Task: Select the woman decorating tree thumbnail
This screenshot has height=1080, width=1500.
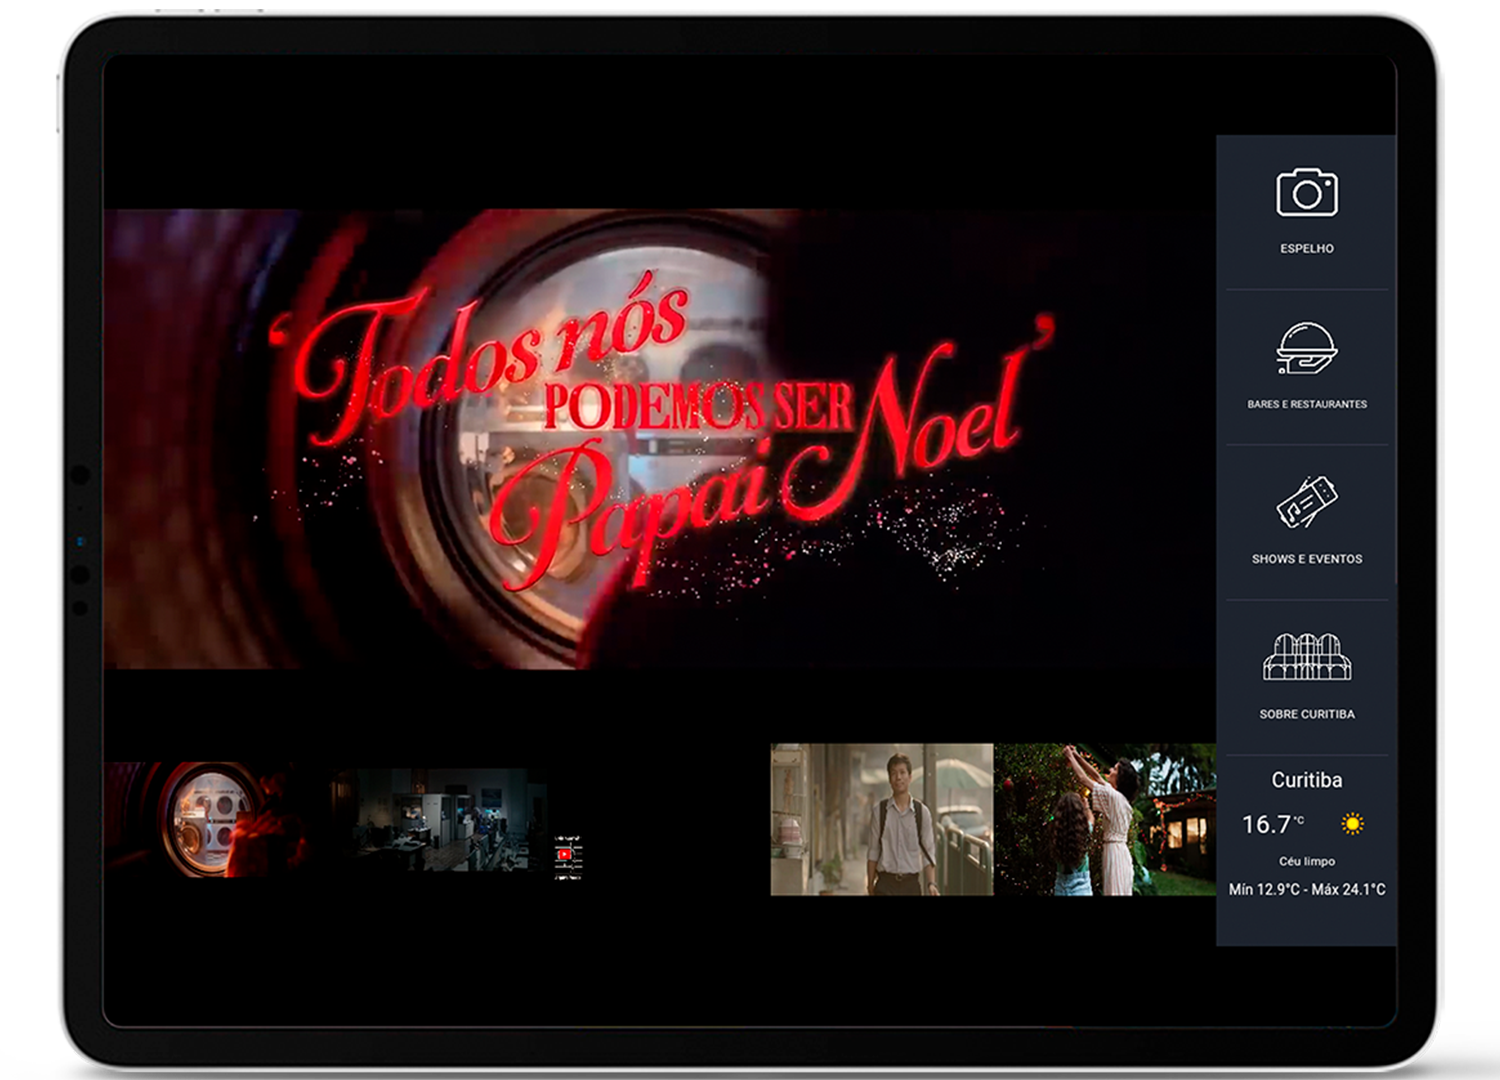Action: tap(1105, 819)
